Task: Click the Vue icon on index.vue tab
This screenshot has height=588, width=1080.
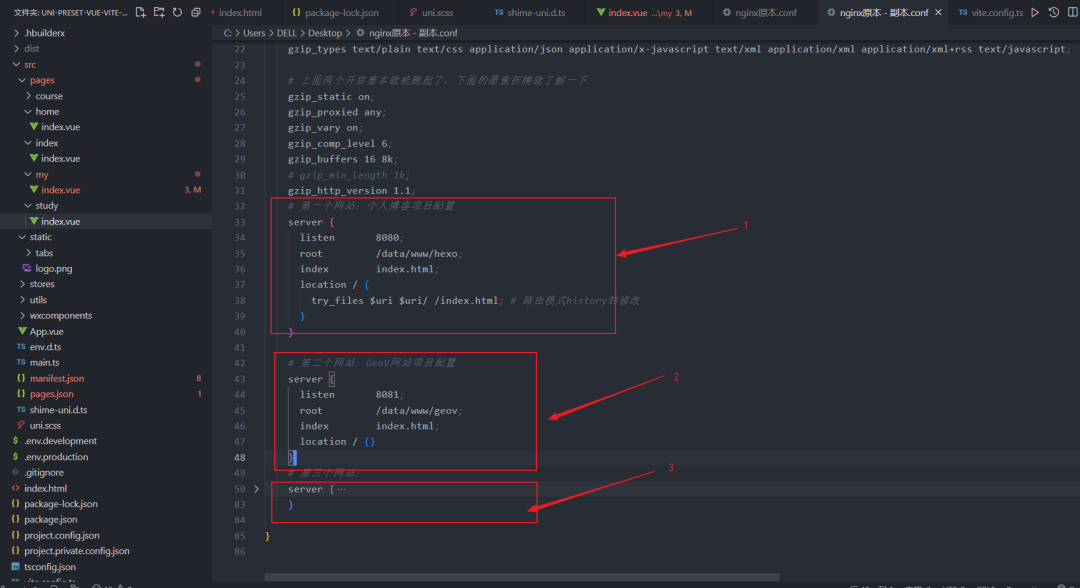Action: 601,13
